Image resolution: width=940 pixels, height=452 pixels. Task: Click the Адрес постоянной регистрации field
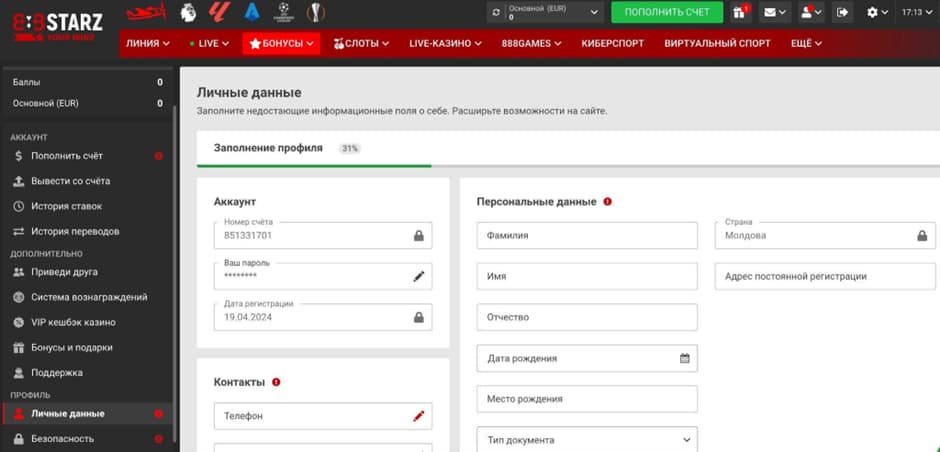click(x=825, y=276)
